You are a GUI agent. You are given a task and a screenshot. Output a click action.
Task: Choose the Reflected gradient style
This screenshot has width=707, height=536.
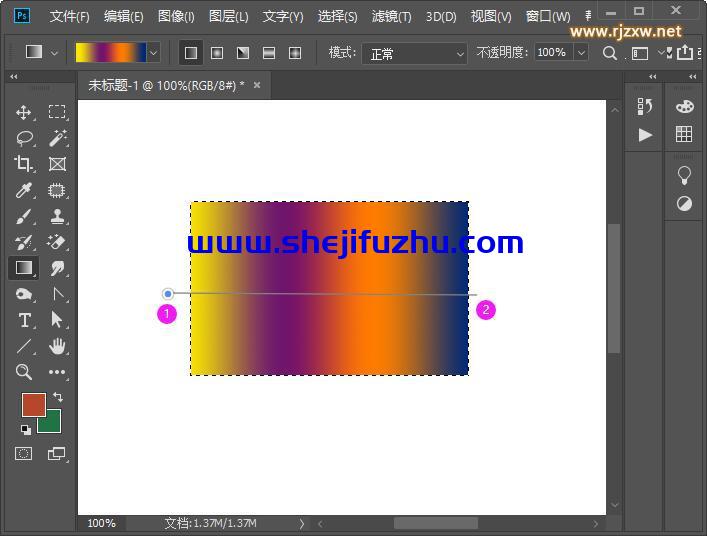(269, 53)
